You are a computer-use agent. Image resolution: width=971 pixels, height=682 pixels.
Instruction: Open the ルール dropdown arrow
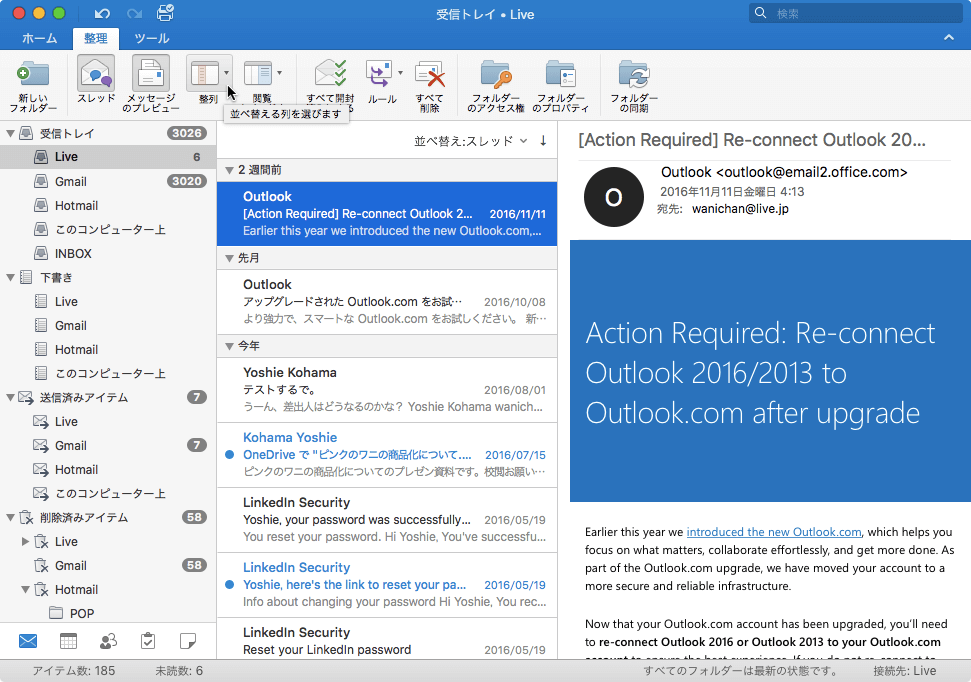tap(400, 73)
